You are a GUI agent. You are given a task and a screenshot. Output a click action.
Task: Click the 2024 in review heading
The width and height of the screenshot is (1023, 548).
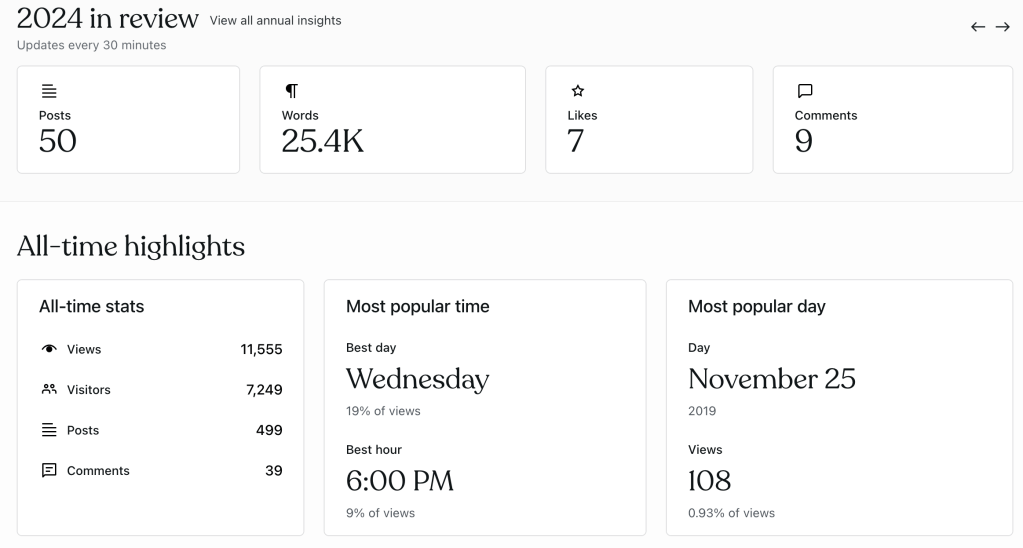coord(108,18)
